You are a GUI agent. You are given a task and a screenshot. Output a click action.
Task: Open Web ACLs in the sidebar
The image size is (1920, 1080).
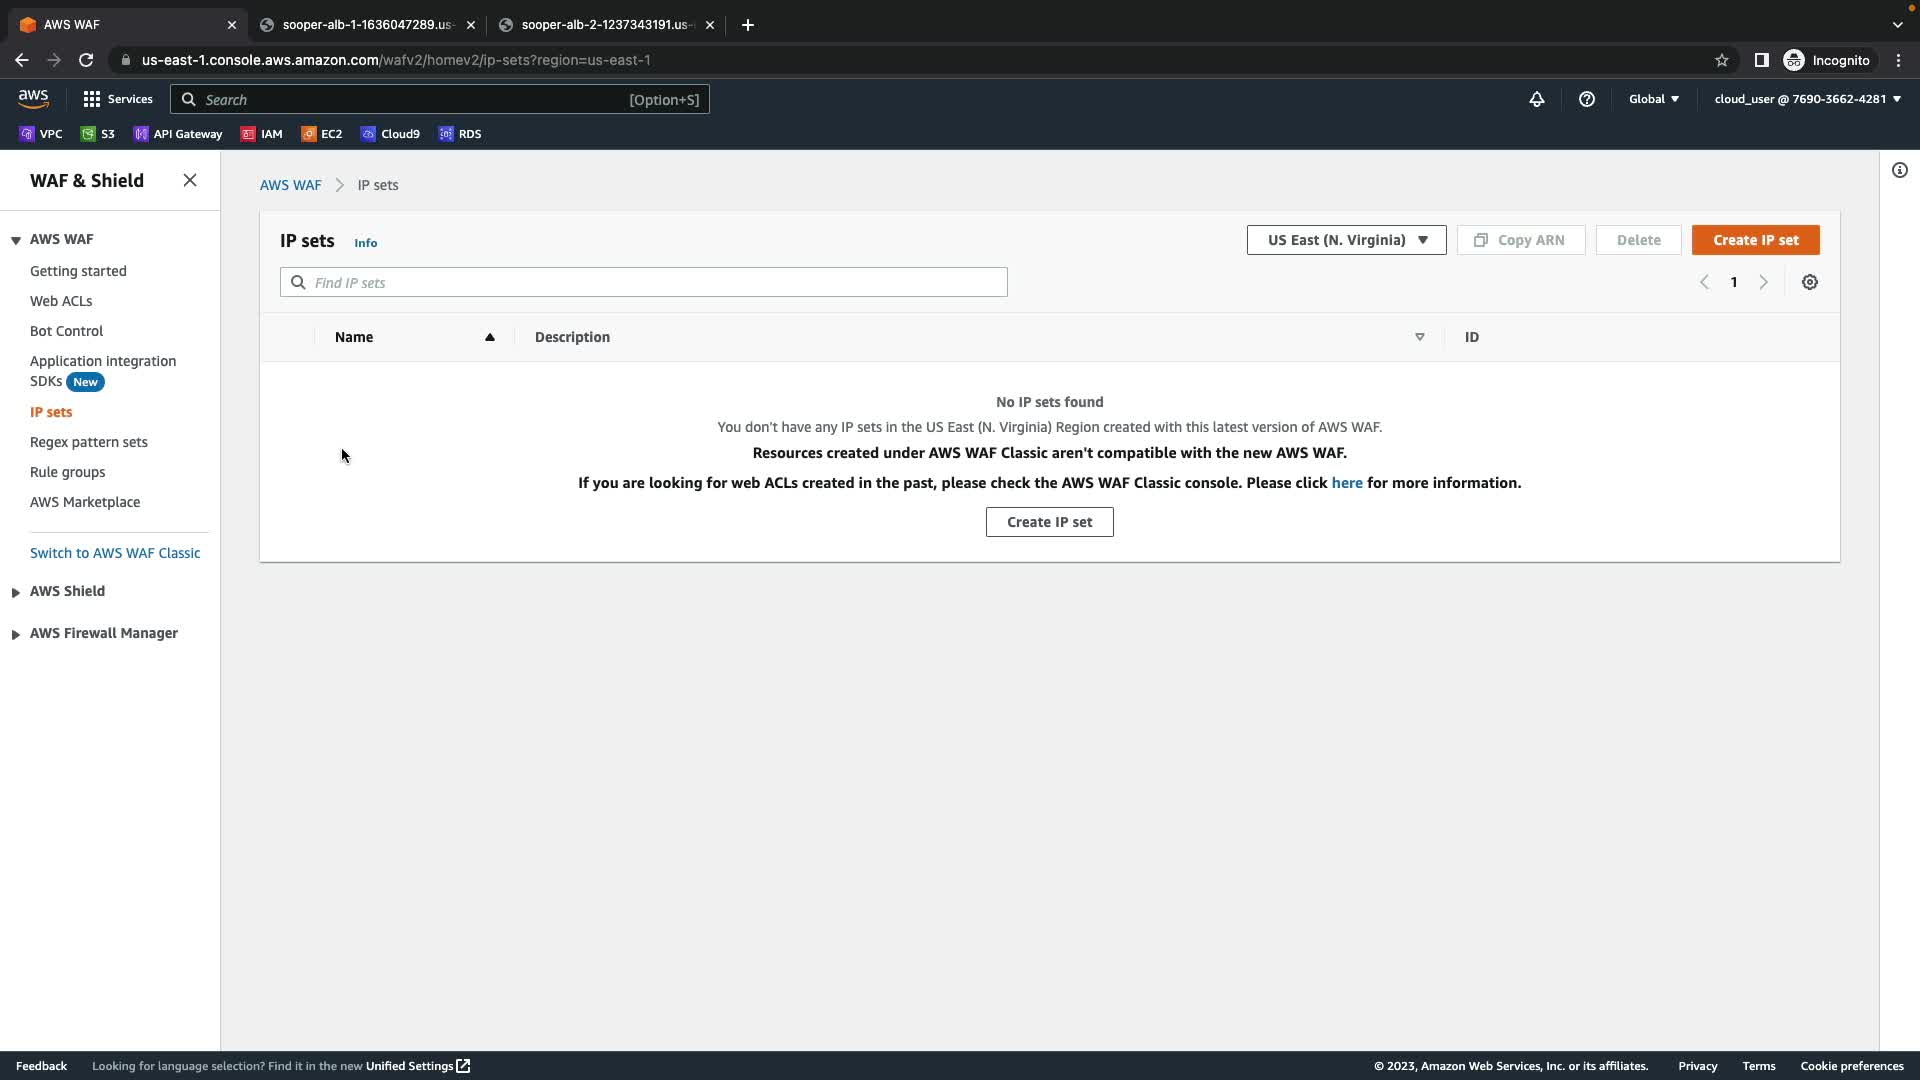(x=61, y=301)
